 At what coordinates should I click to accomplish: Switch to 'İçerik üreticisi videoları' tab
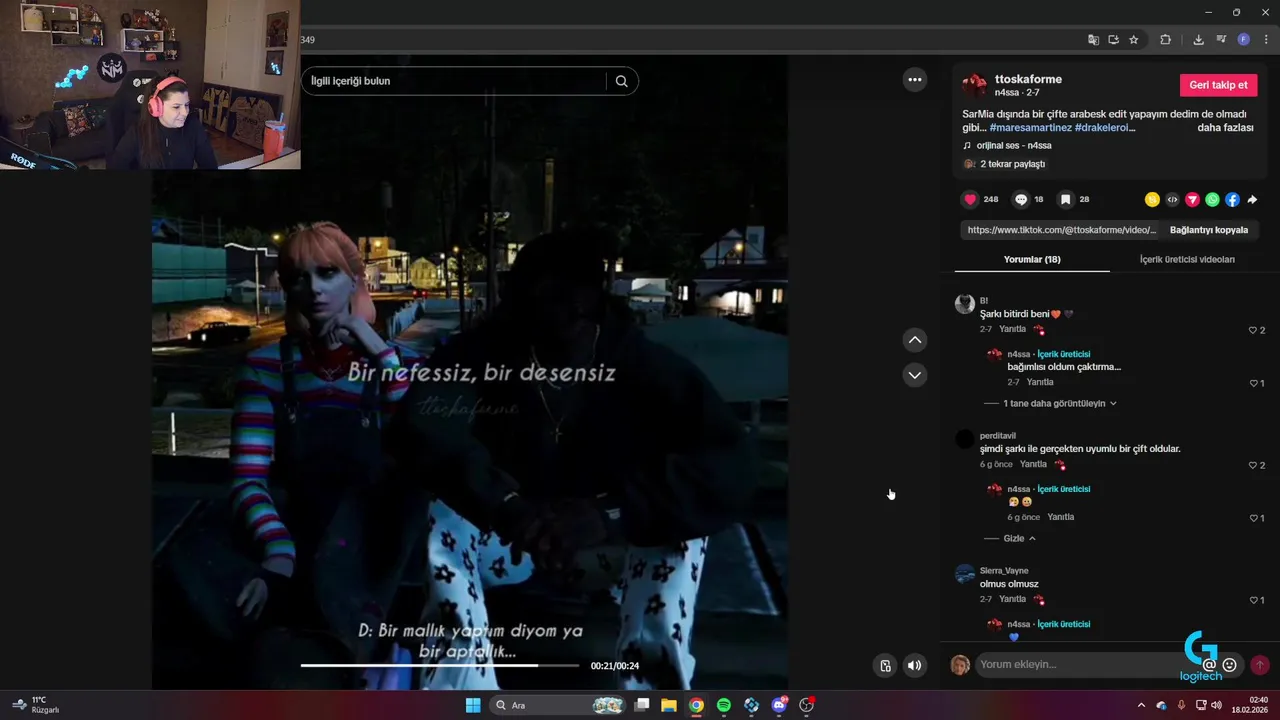(x=1187, y=259)
